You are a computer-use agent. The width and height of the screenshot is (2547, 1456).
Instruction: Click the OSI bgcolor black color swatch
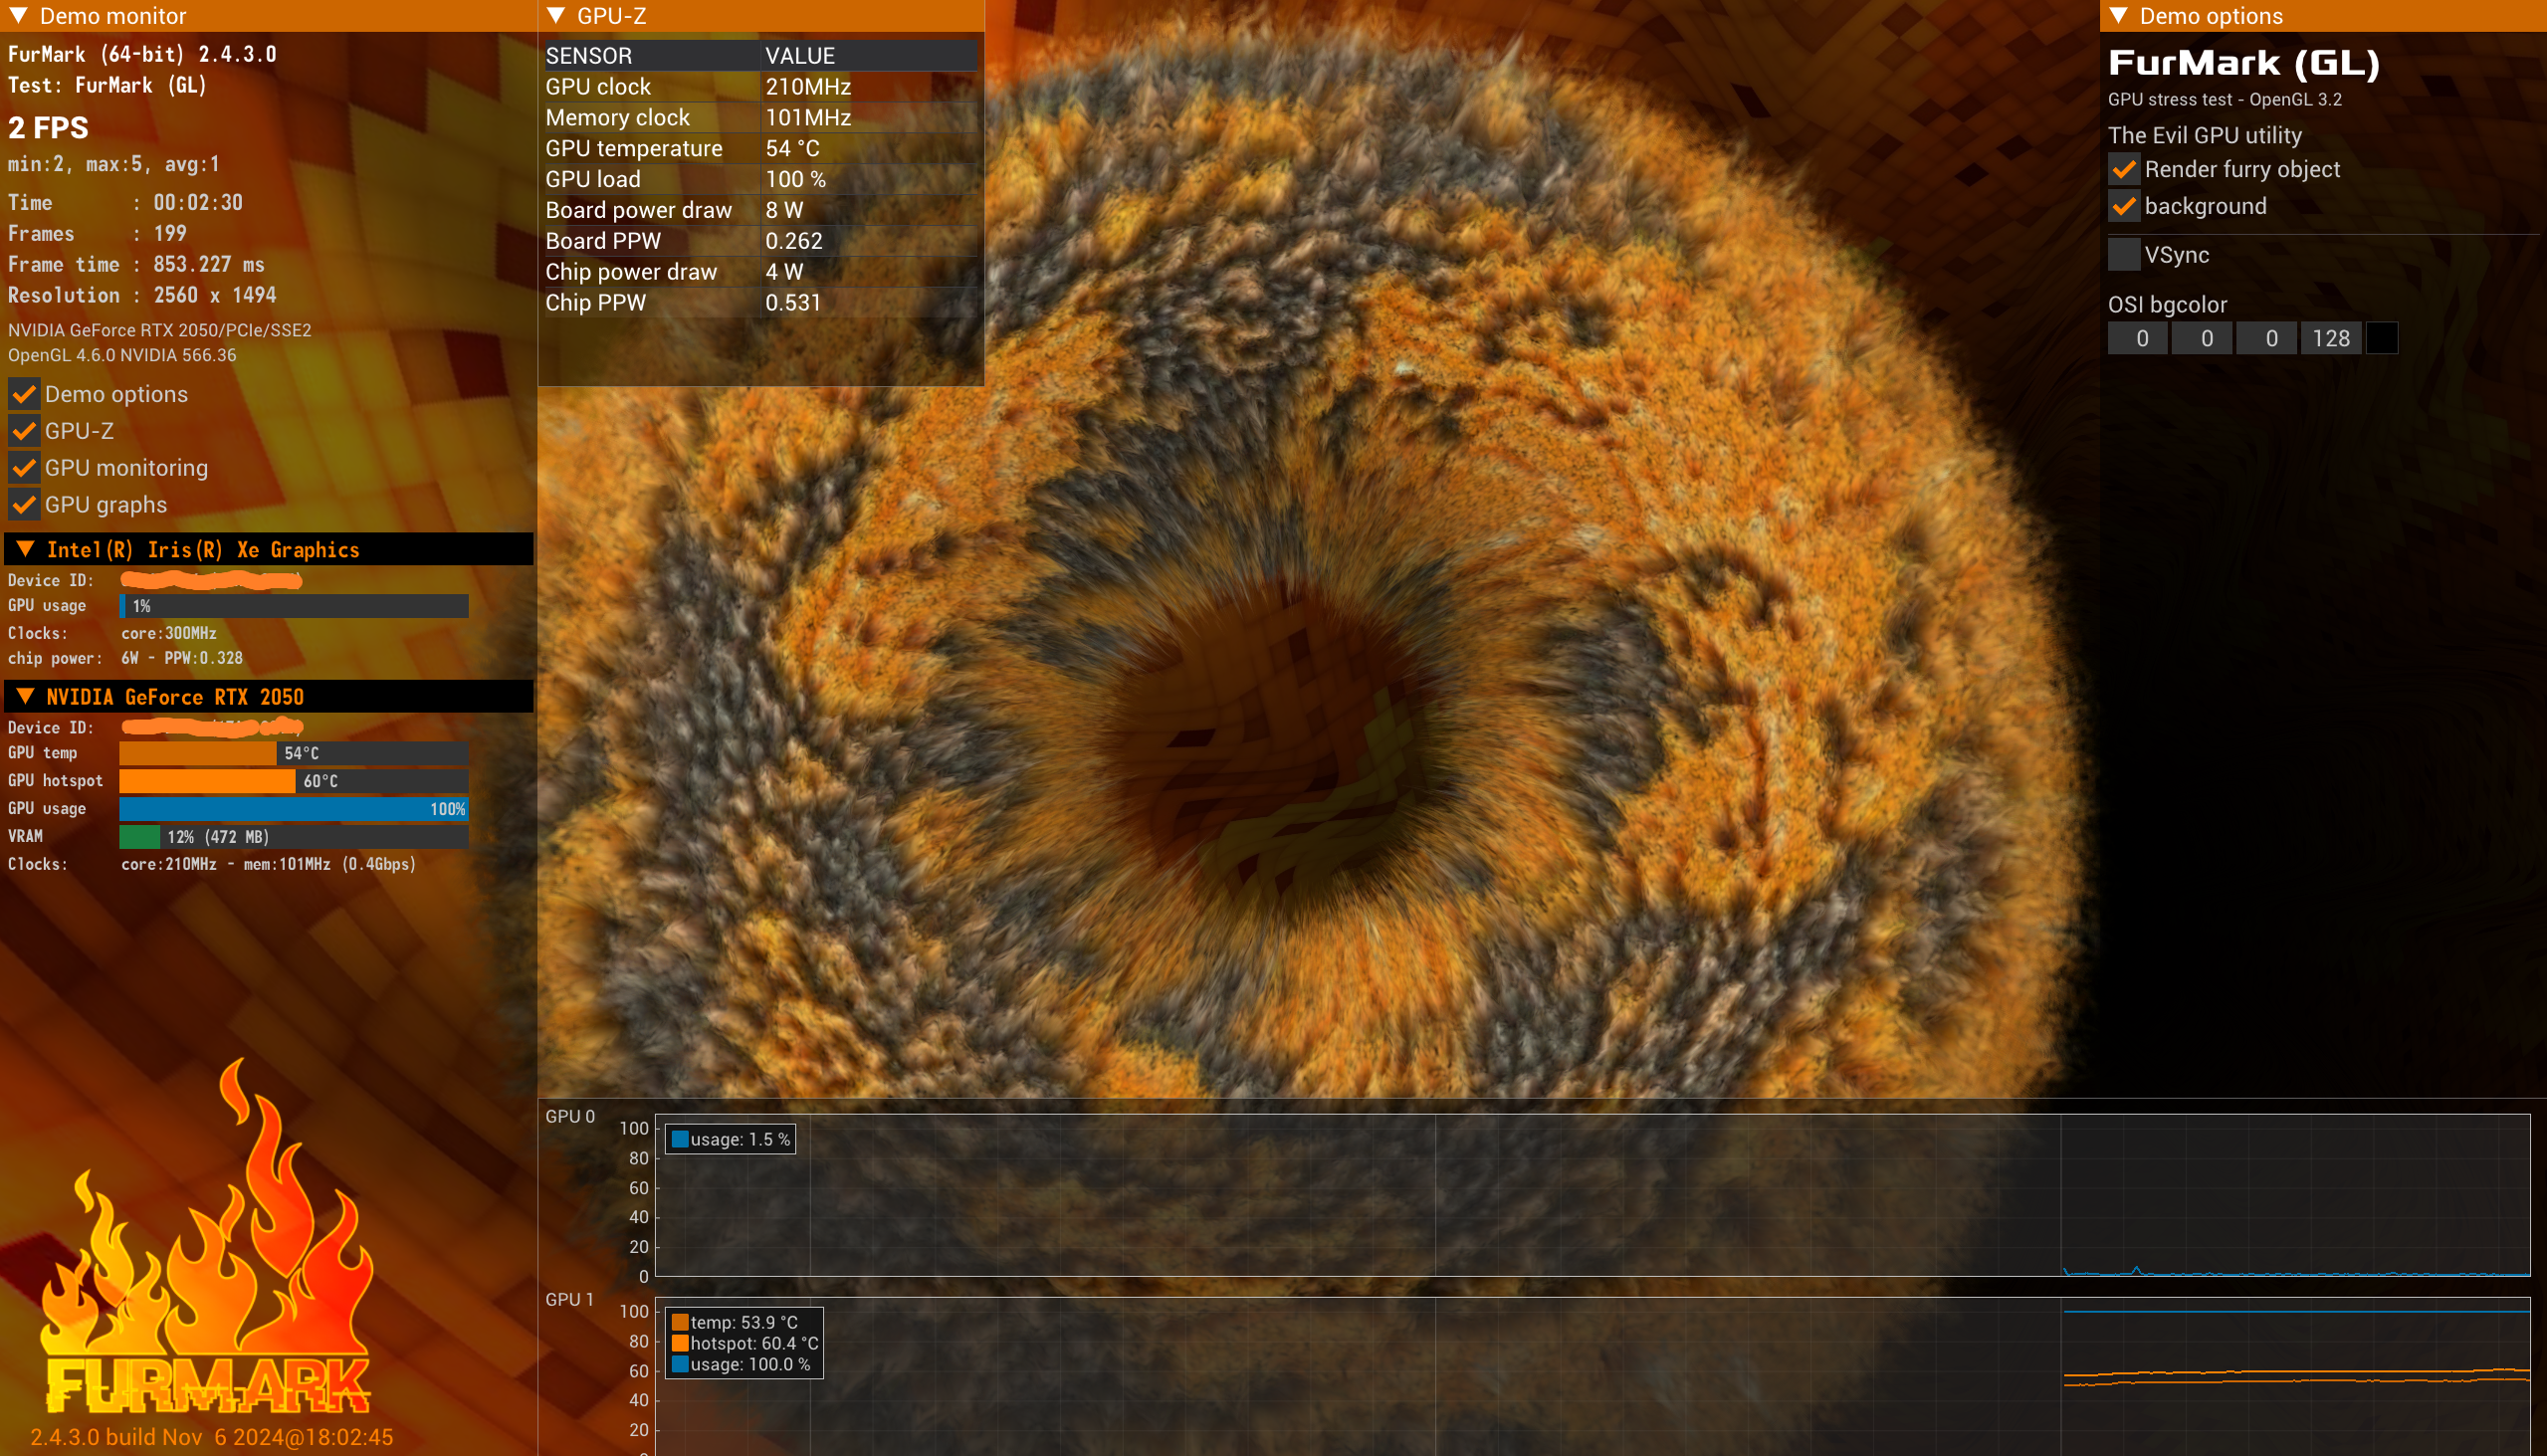[x=2382, y=338]
